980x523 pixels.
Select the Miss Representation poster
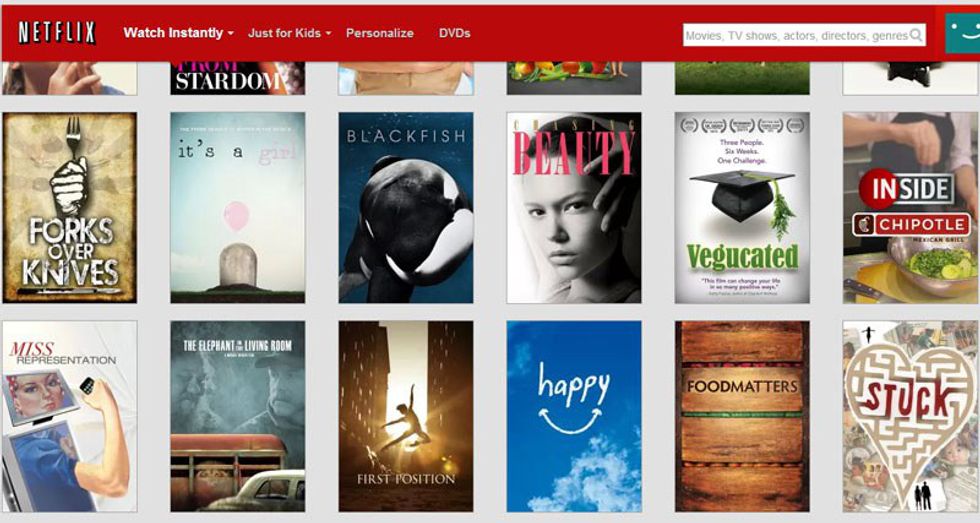pos(70,416)
